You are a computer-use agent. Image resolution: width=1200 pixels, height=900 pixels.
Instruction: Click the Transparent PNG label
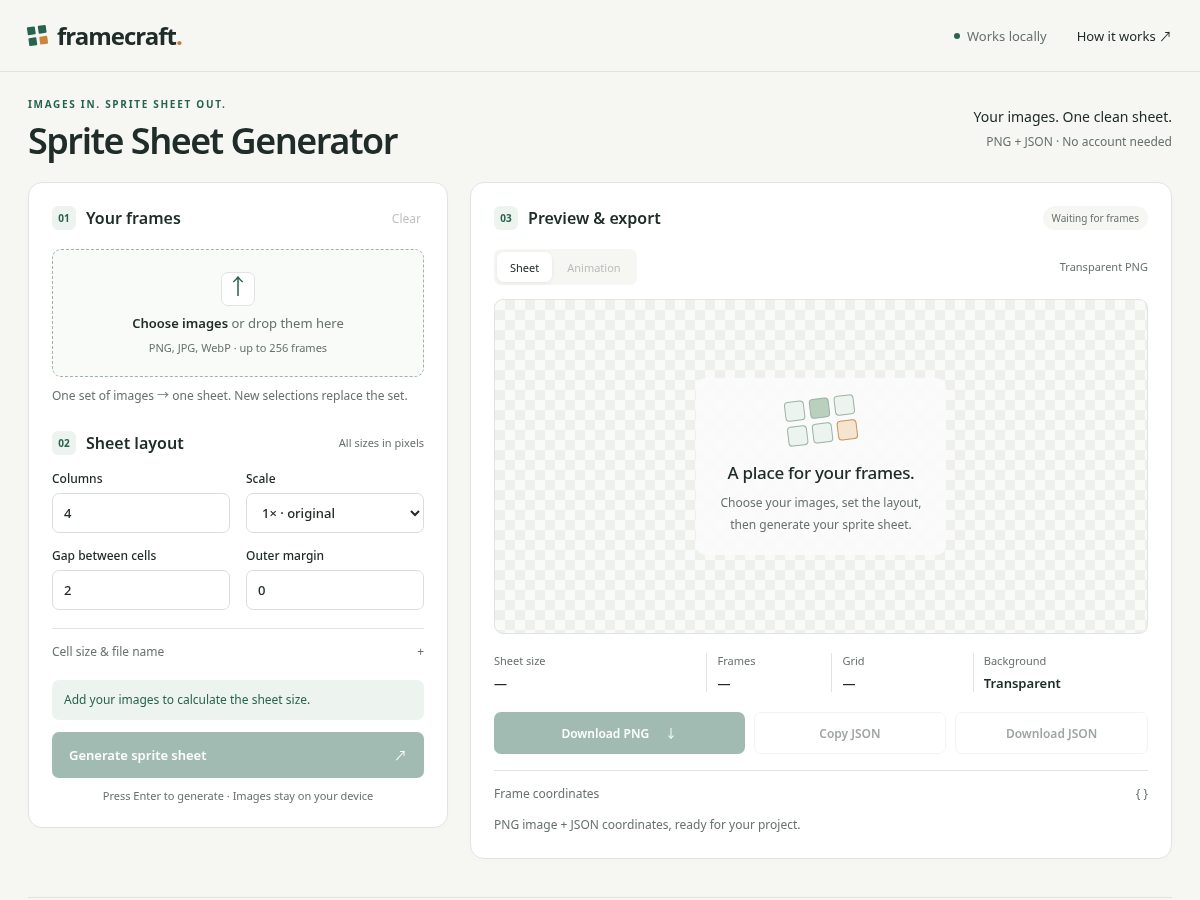pos(1104,267)
